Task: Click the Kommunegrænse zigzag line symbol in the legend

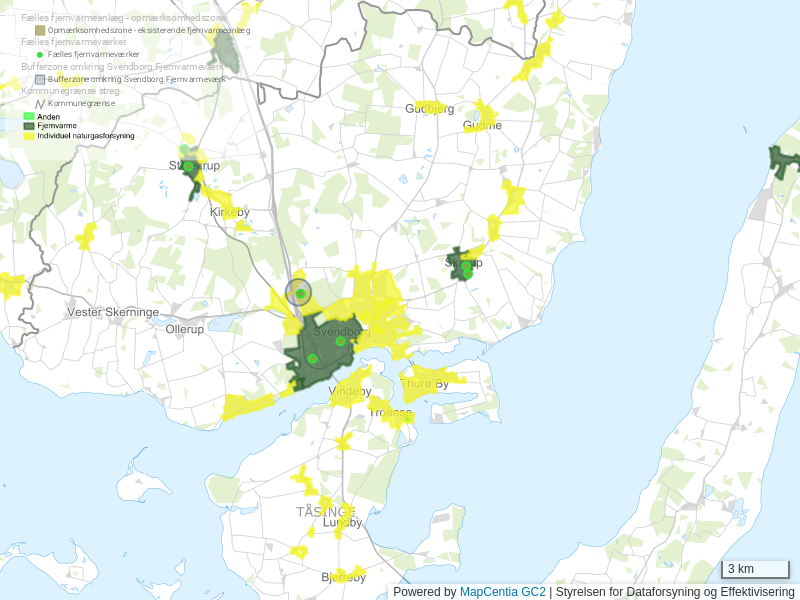Action: pyautogui.click(x=40, y=103)
